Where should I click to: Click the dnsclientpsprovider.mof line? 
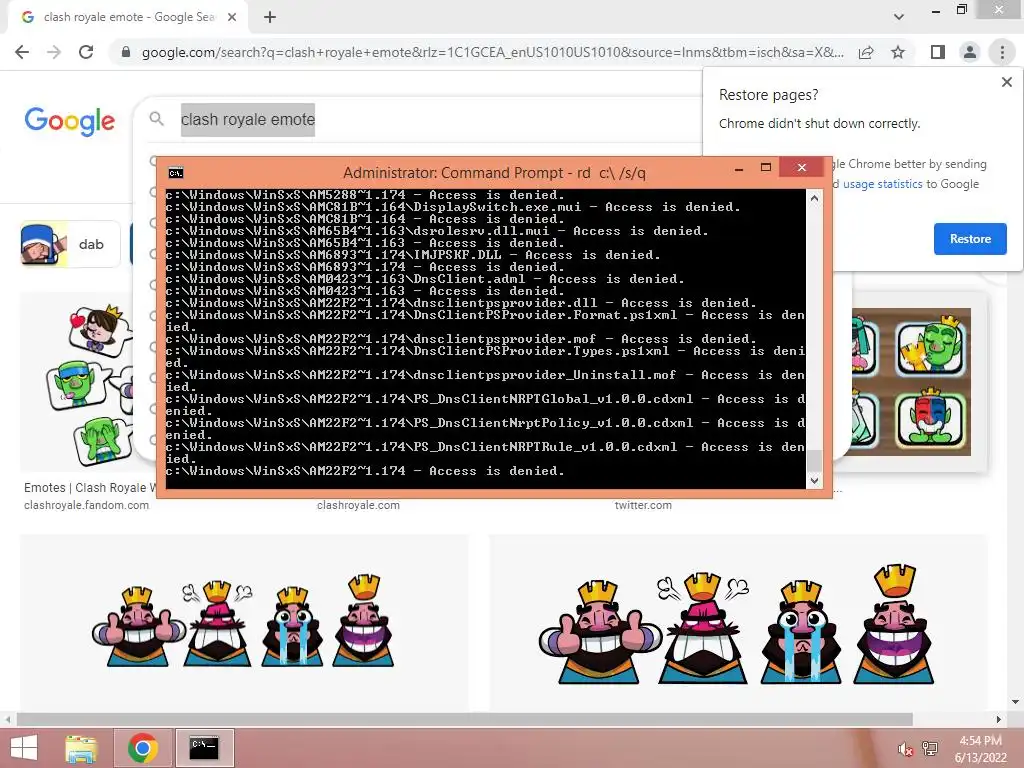point(461,339)
